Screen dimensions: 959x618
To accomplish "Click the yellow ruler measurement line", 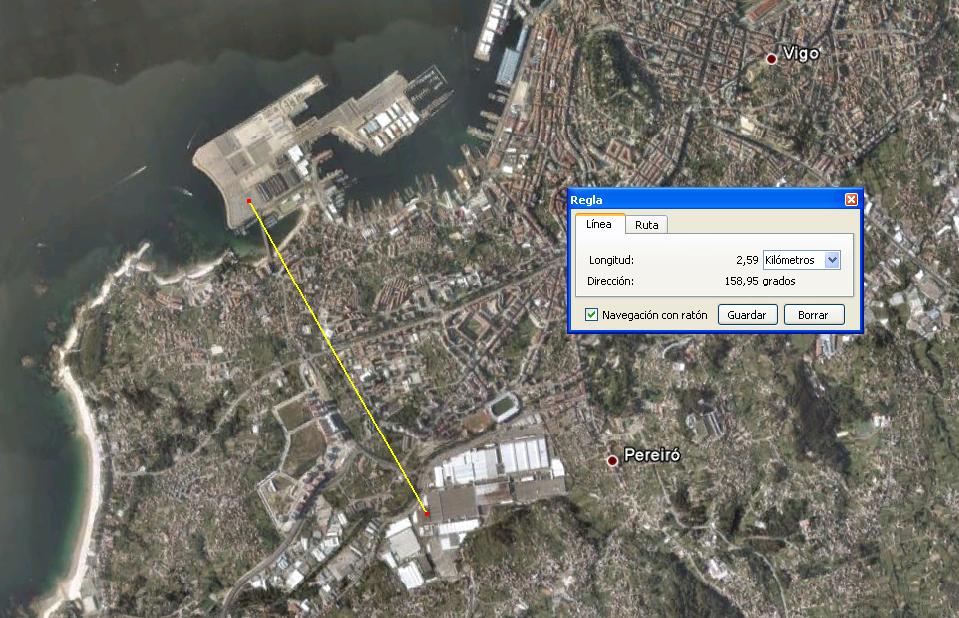I will click(338, 357).
